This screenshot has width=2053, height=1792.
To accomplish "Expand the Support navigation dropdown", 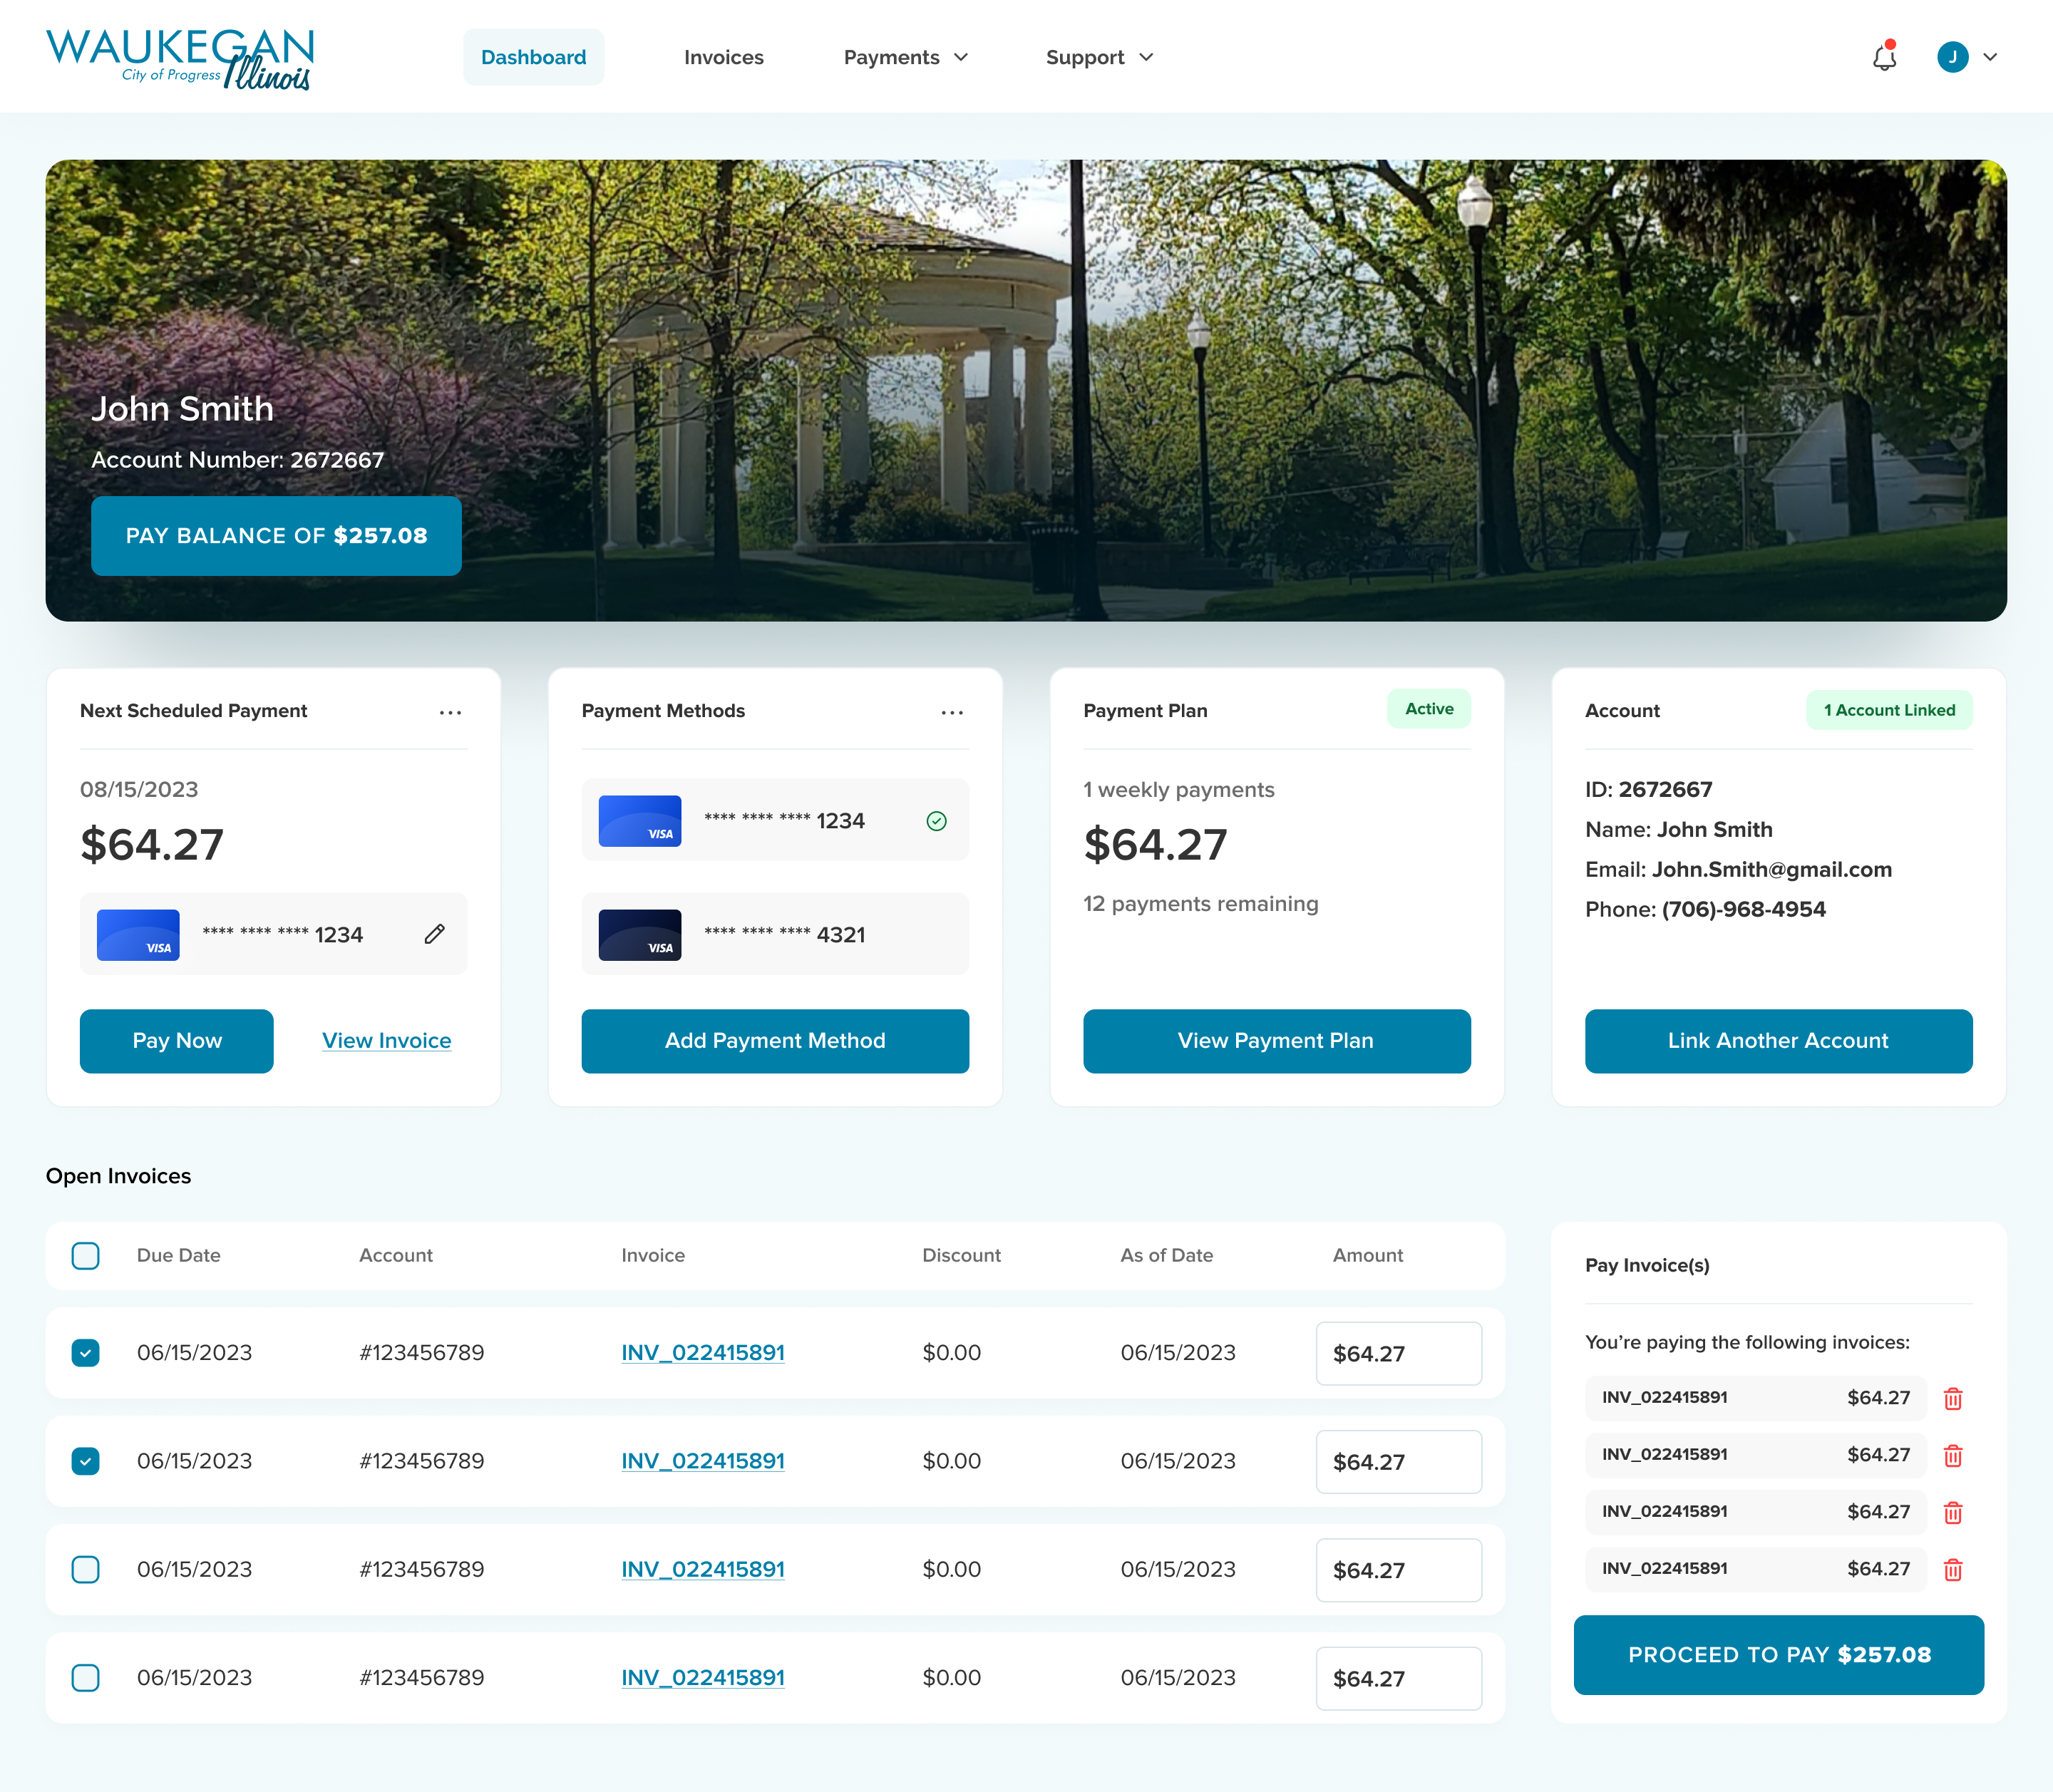I will pyautogui.click(x=1099, y=57).
